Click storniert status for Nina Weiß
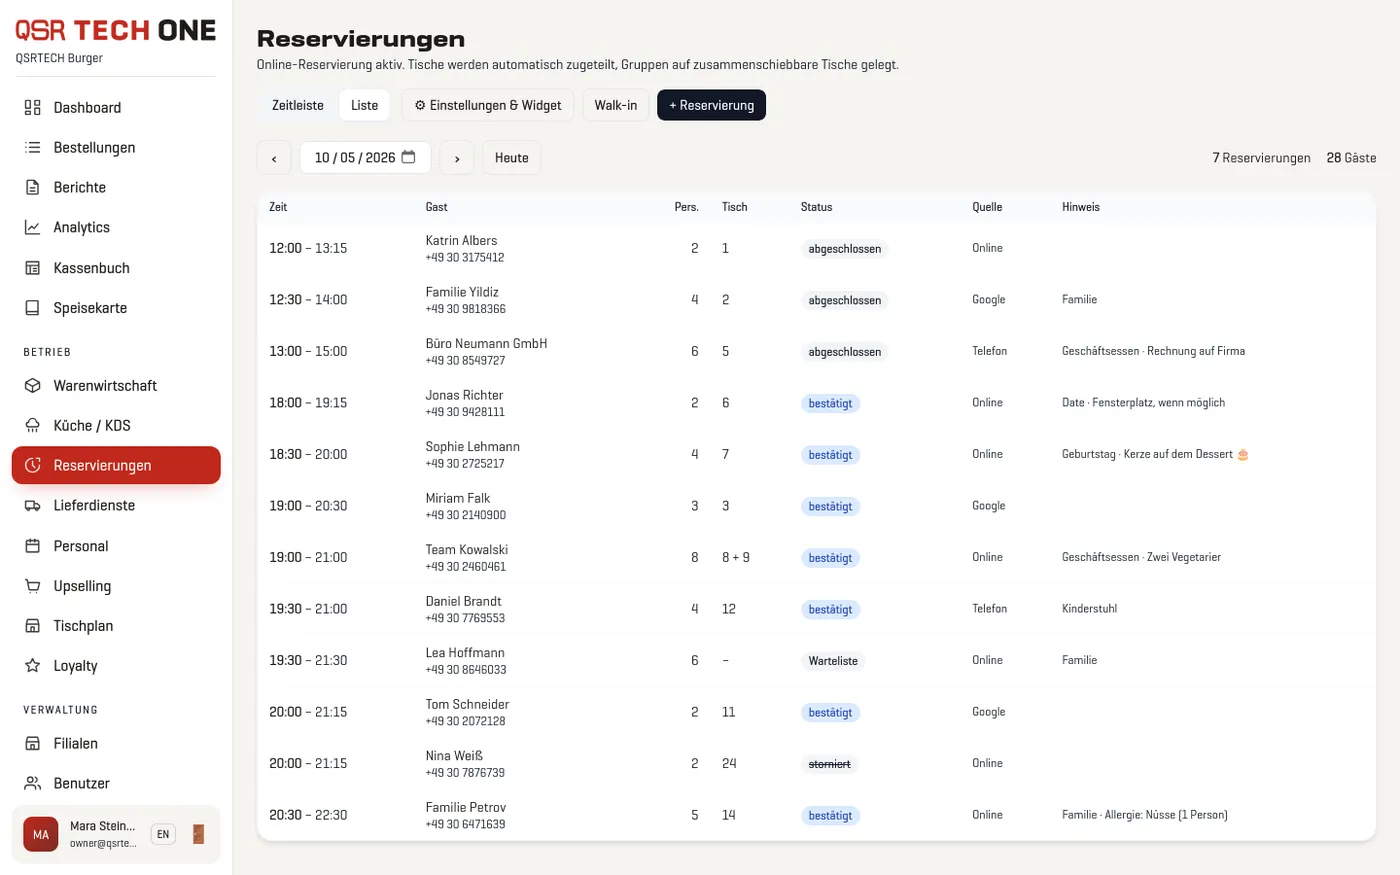 pos(829,764)
